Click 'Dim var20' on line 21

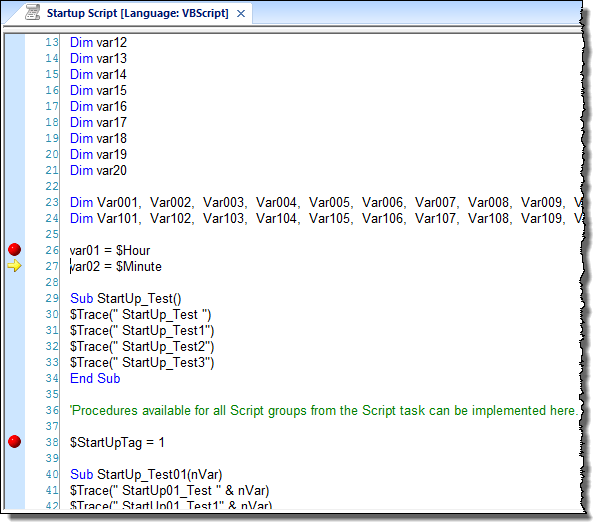click(x=98, y=170)
